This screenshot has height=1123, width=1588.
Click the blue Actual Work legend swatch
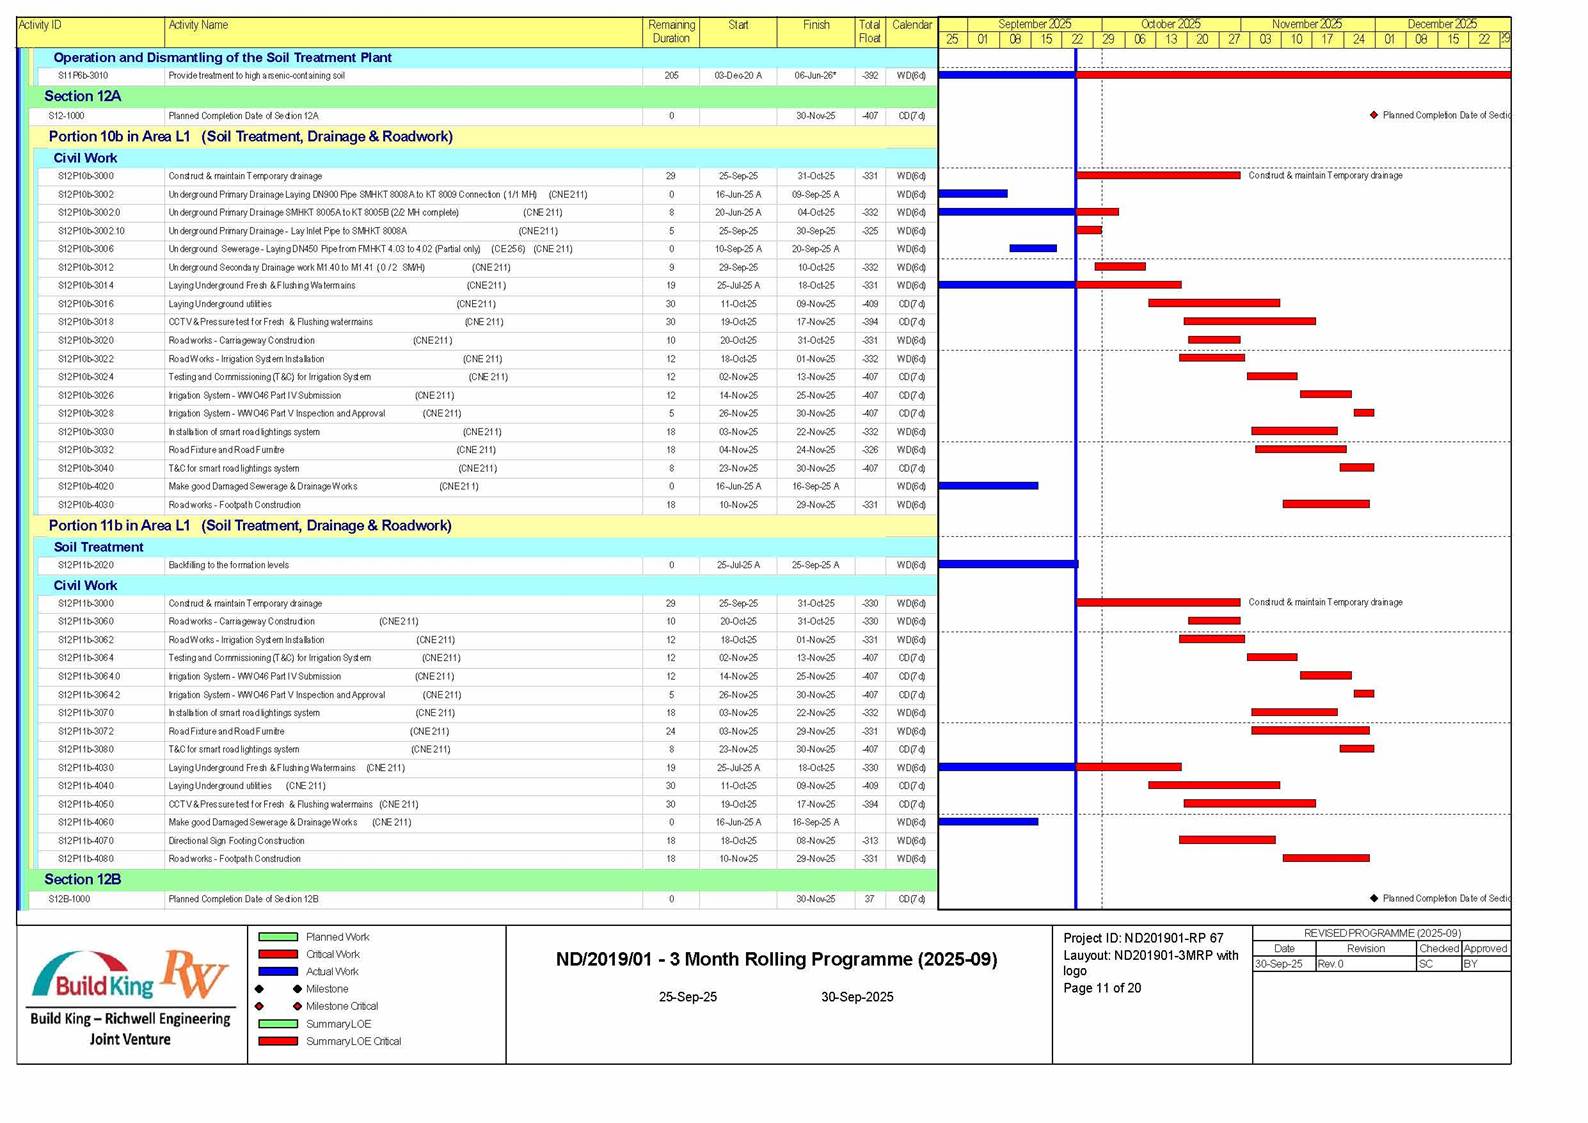[278, 971]
